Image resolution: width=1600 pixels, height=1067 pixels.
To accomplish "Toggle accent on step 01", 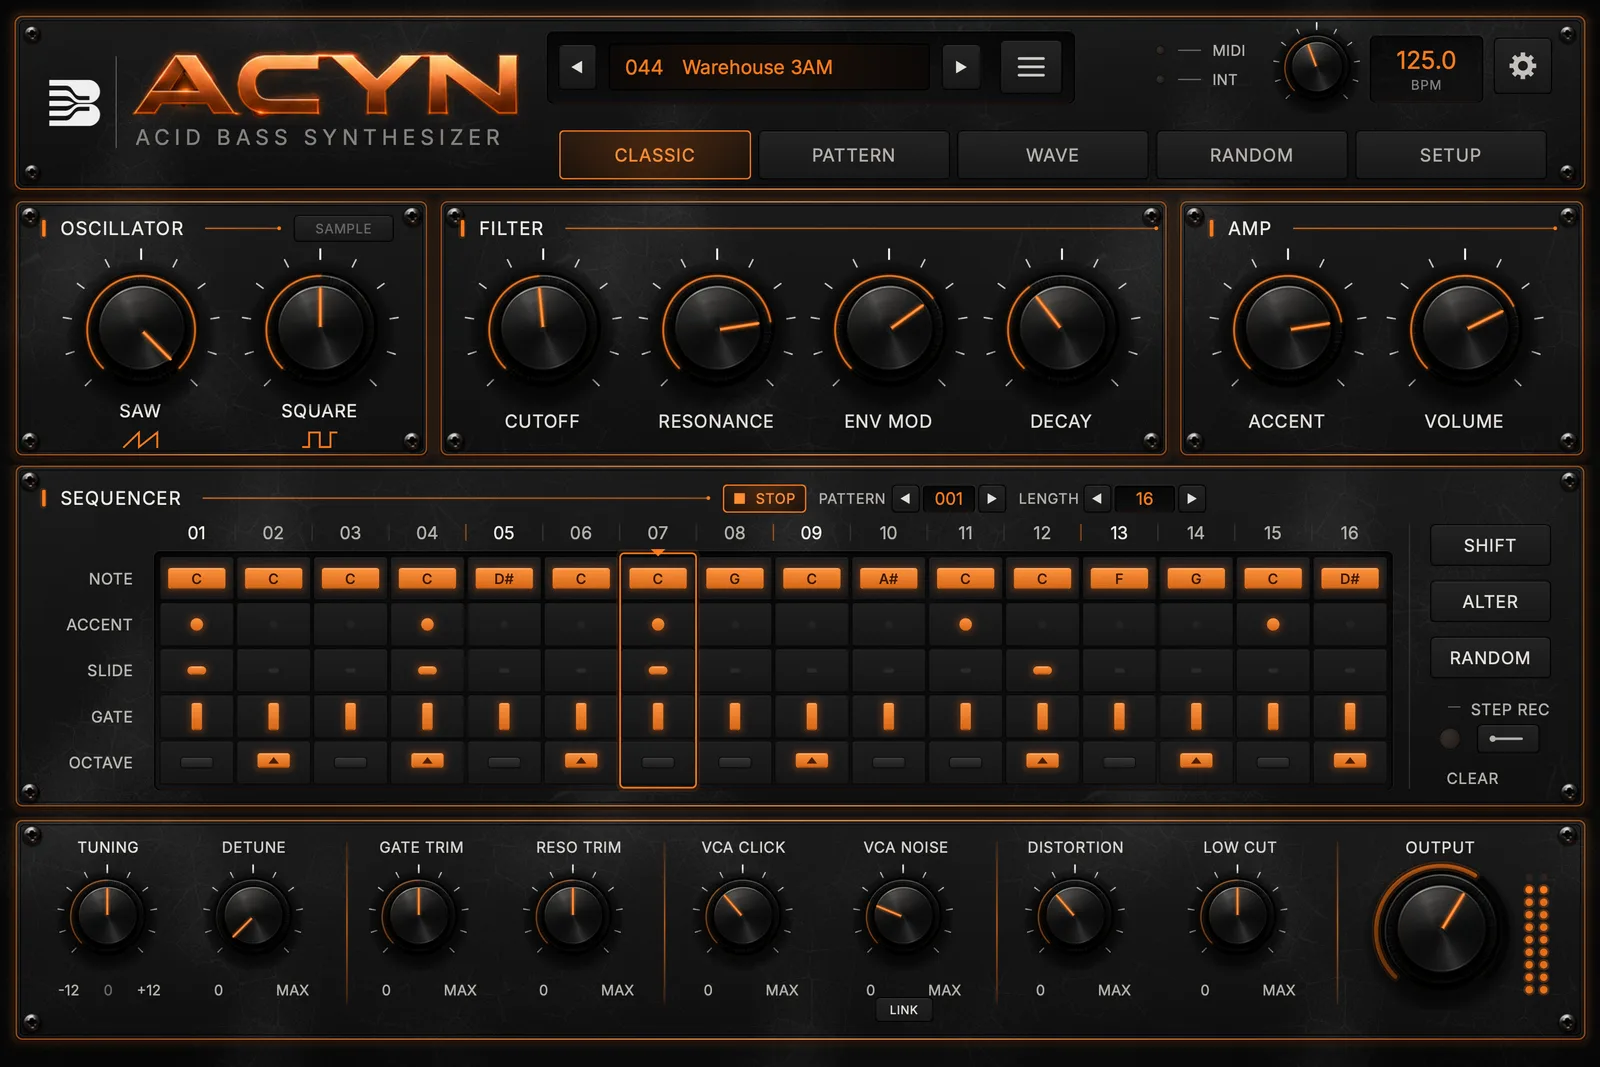I will (197, 624).
